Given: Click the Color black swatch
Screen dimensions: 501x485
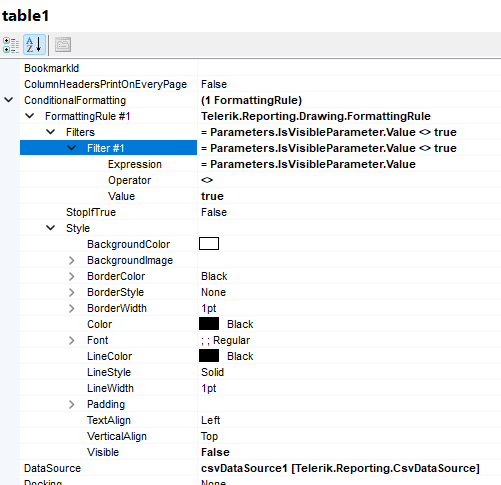Looking at the screenshot, I should click(209, 324).
